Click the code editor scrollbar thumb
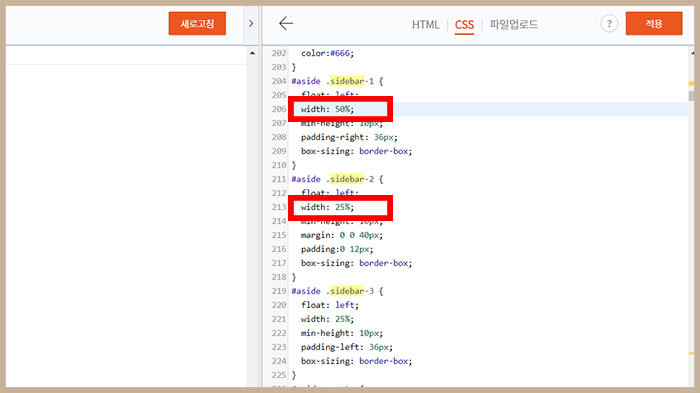700x393 pixels. pos(691,96)
